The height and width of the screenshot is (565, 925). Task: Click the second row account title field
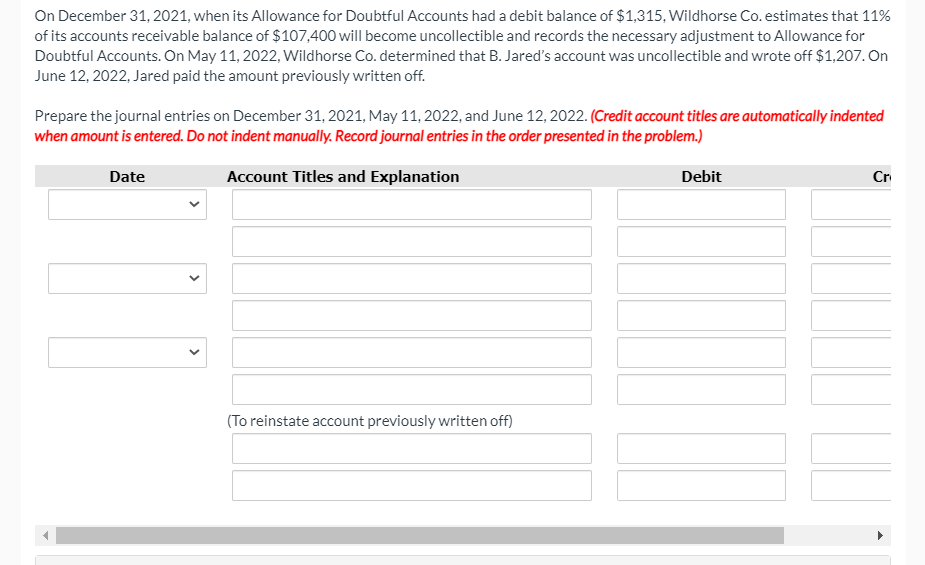pos(412,241)
